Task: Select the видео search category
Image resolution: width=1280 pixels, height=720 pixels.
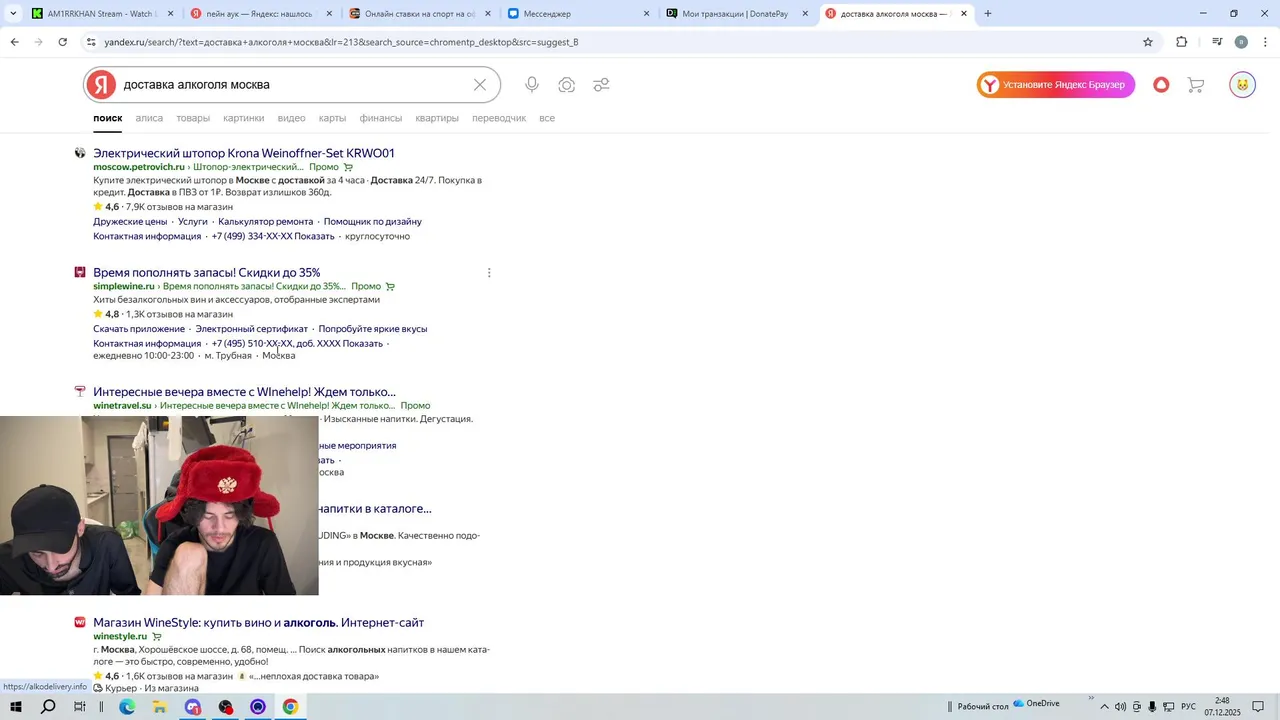Action: click(x=291, y=118)
